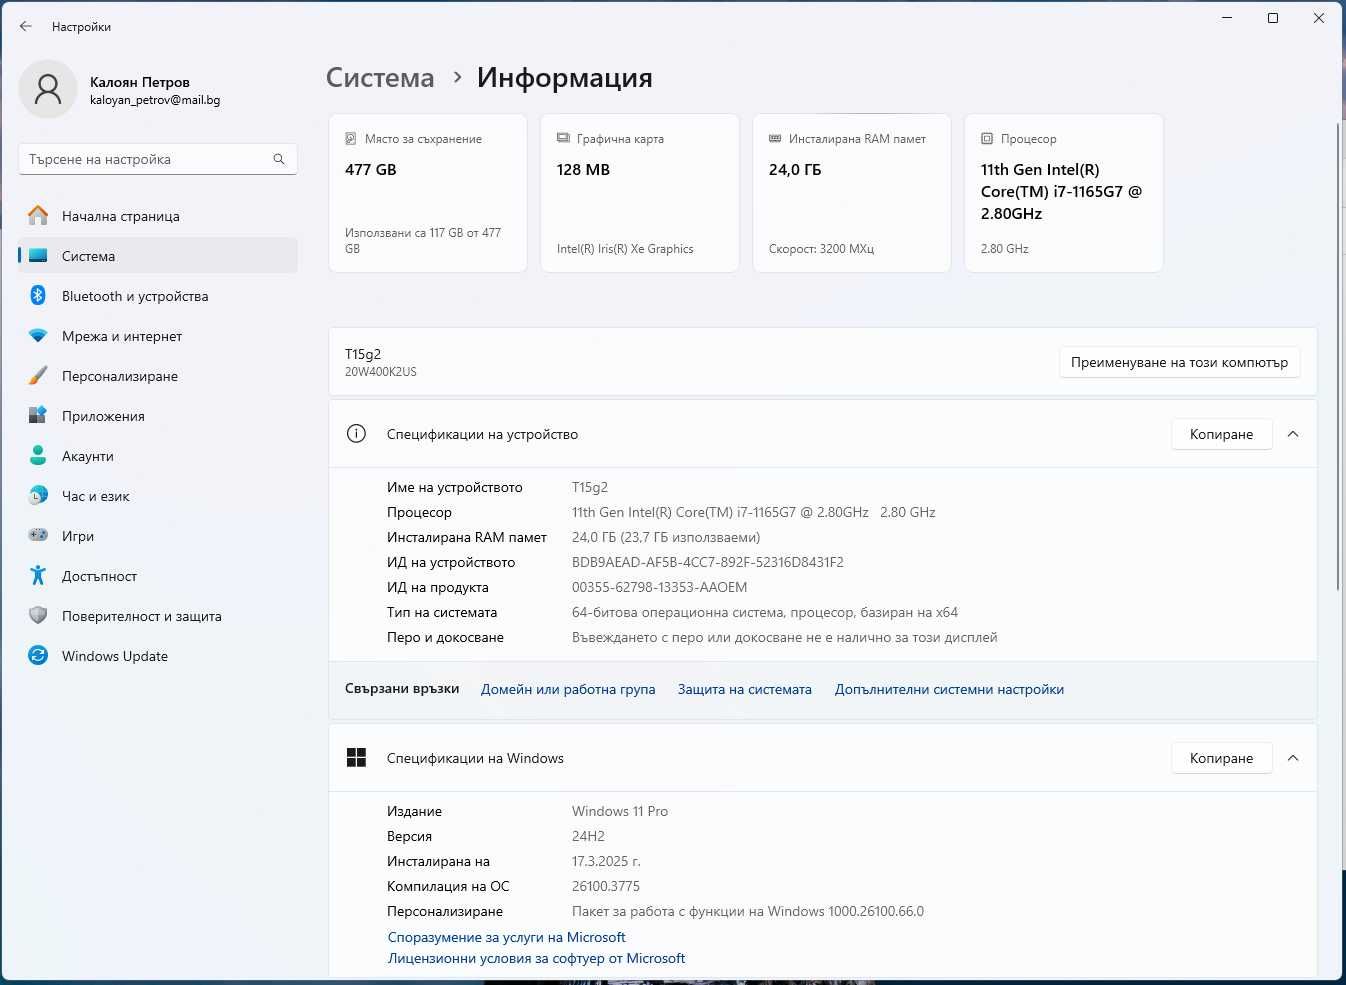
Task: Click the edition value Windows 11 Pro
Action: tap(620, 811)
